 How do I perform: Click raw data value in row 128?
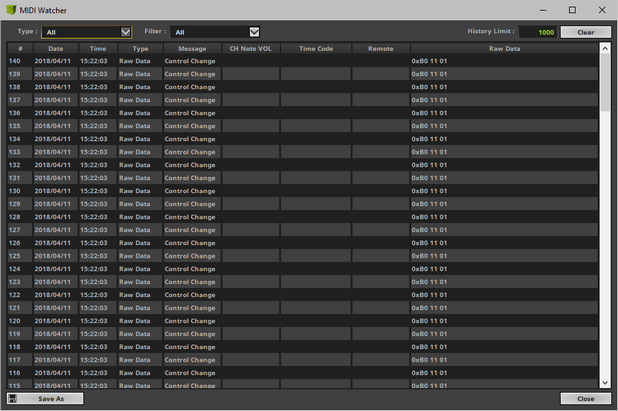pyautogui.click(x=429, y=217)
